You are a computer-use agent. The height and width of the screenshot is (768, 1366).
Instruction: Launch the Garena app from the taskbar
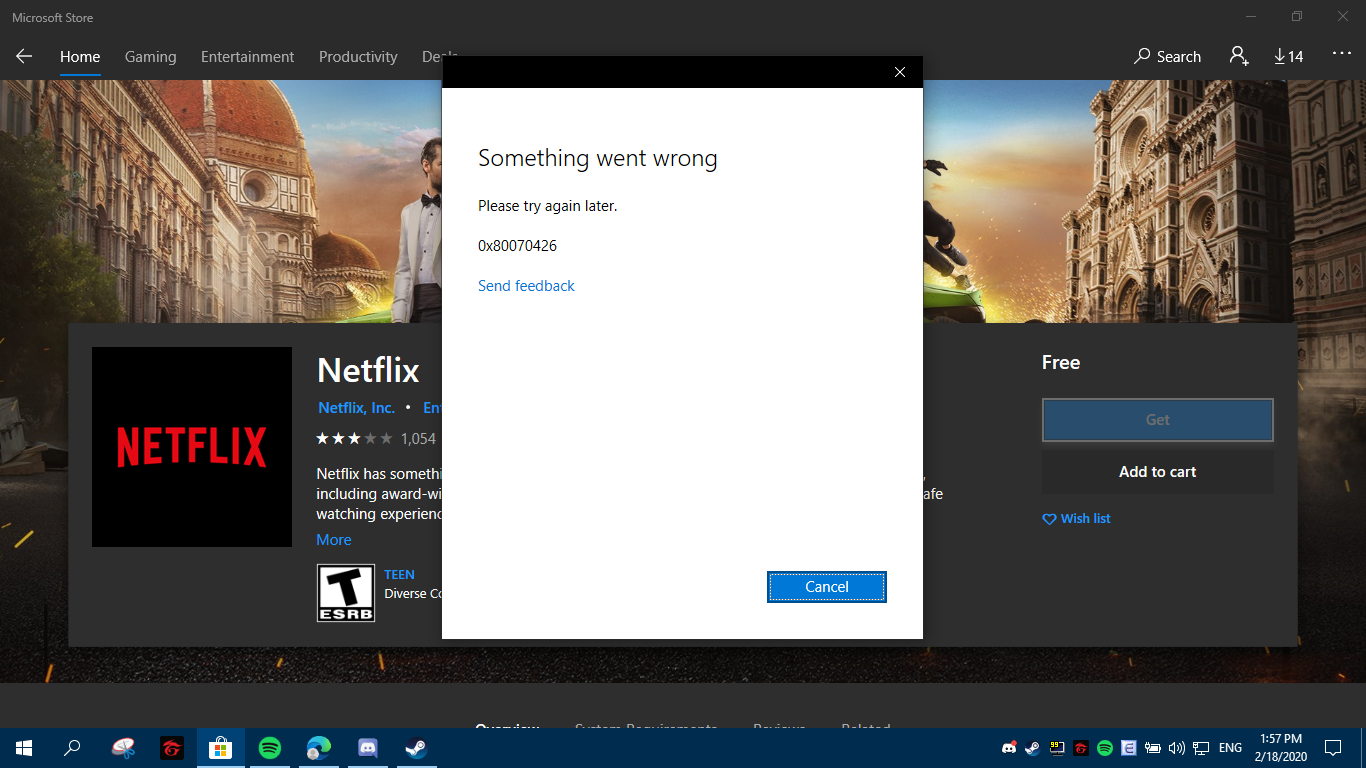(x=172, y=747)
